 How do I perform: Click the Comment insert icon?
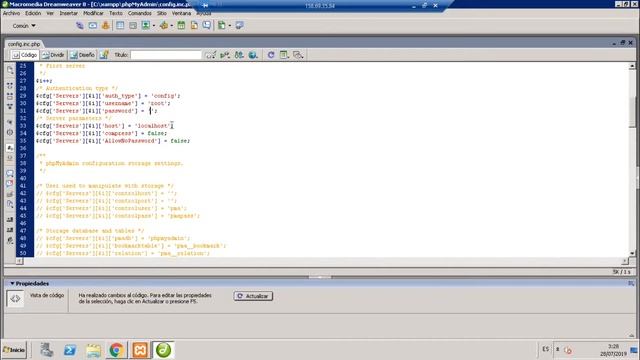207,25
